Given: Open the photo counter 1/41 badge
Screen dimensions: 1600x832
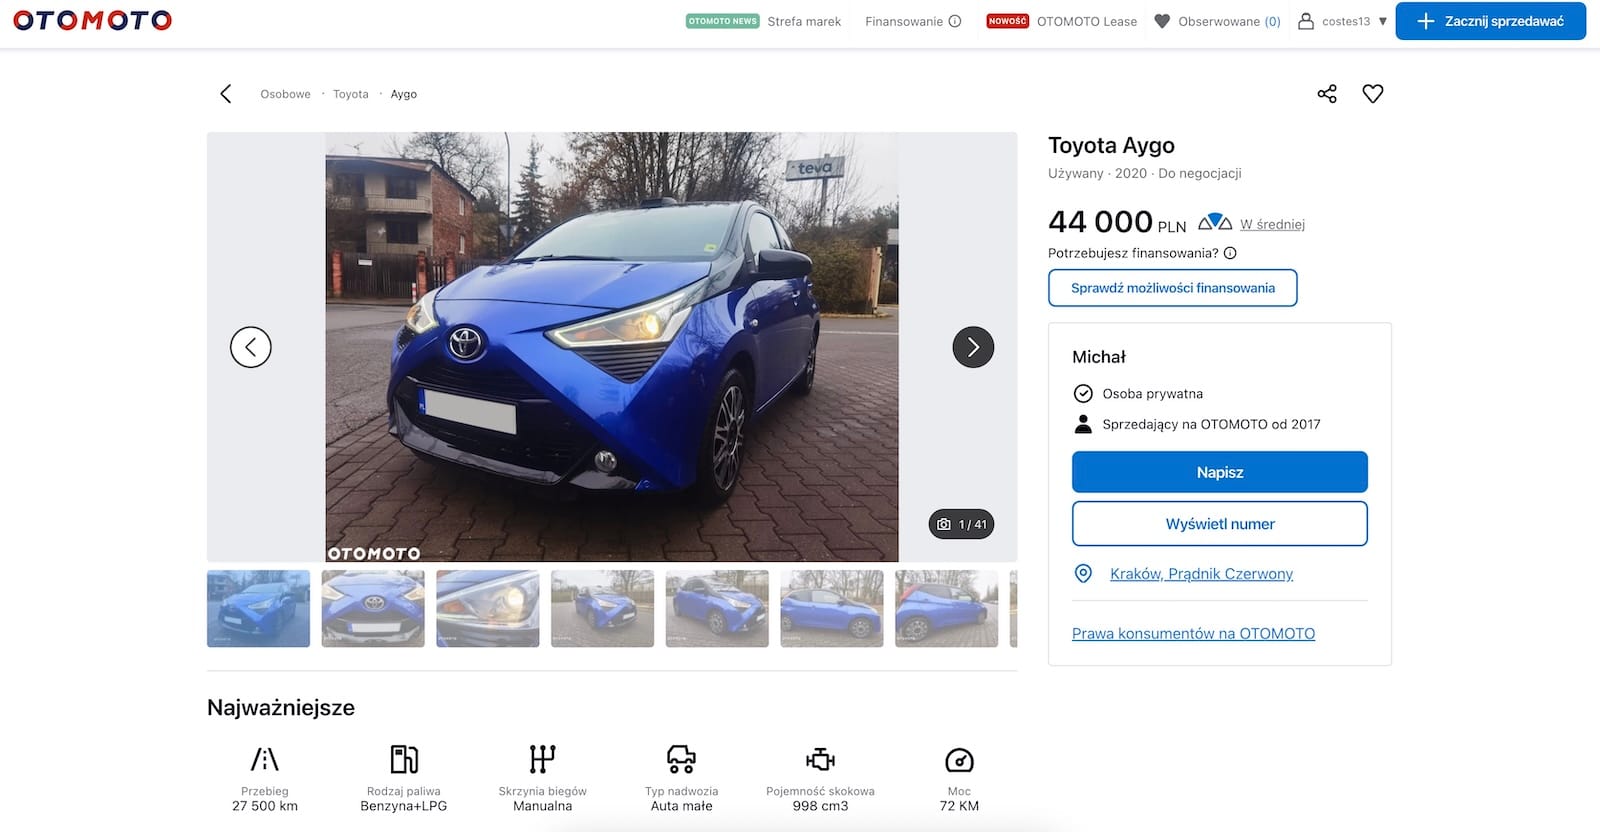Looking at the screenshot, I should tap(962, 524).
